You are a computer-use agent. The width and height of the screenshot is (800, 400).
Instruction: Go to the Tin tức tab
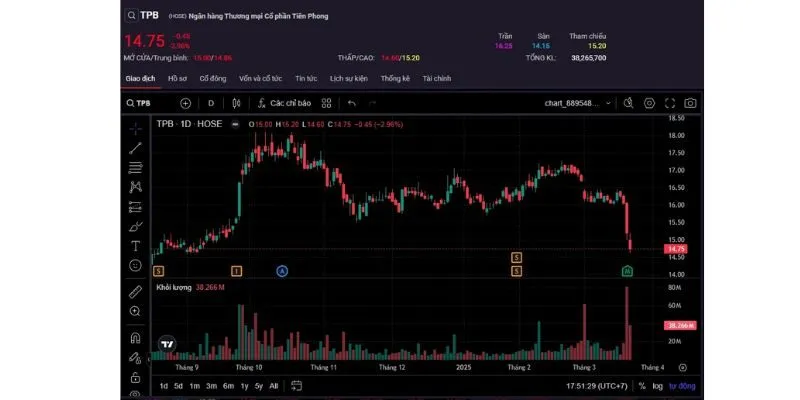[x=306, y=79]
